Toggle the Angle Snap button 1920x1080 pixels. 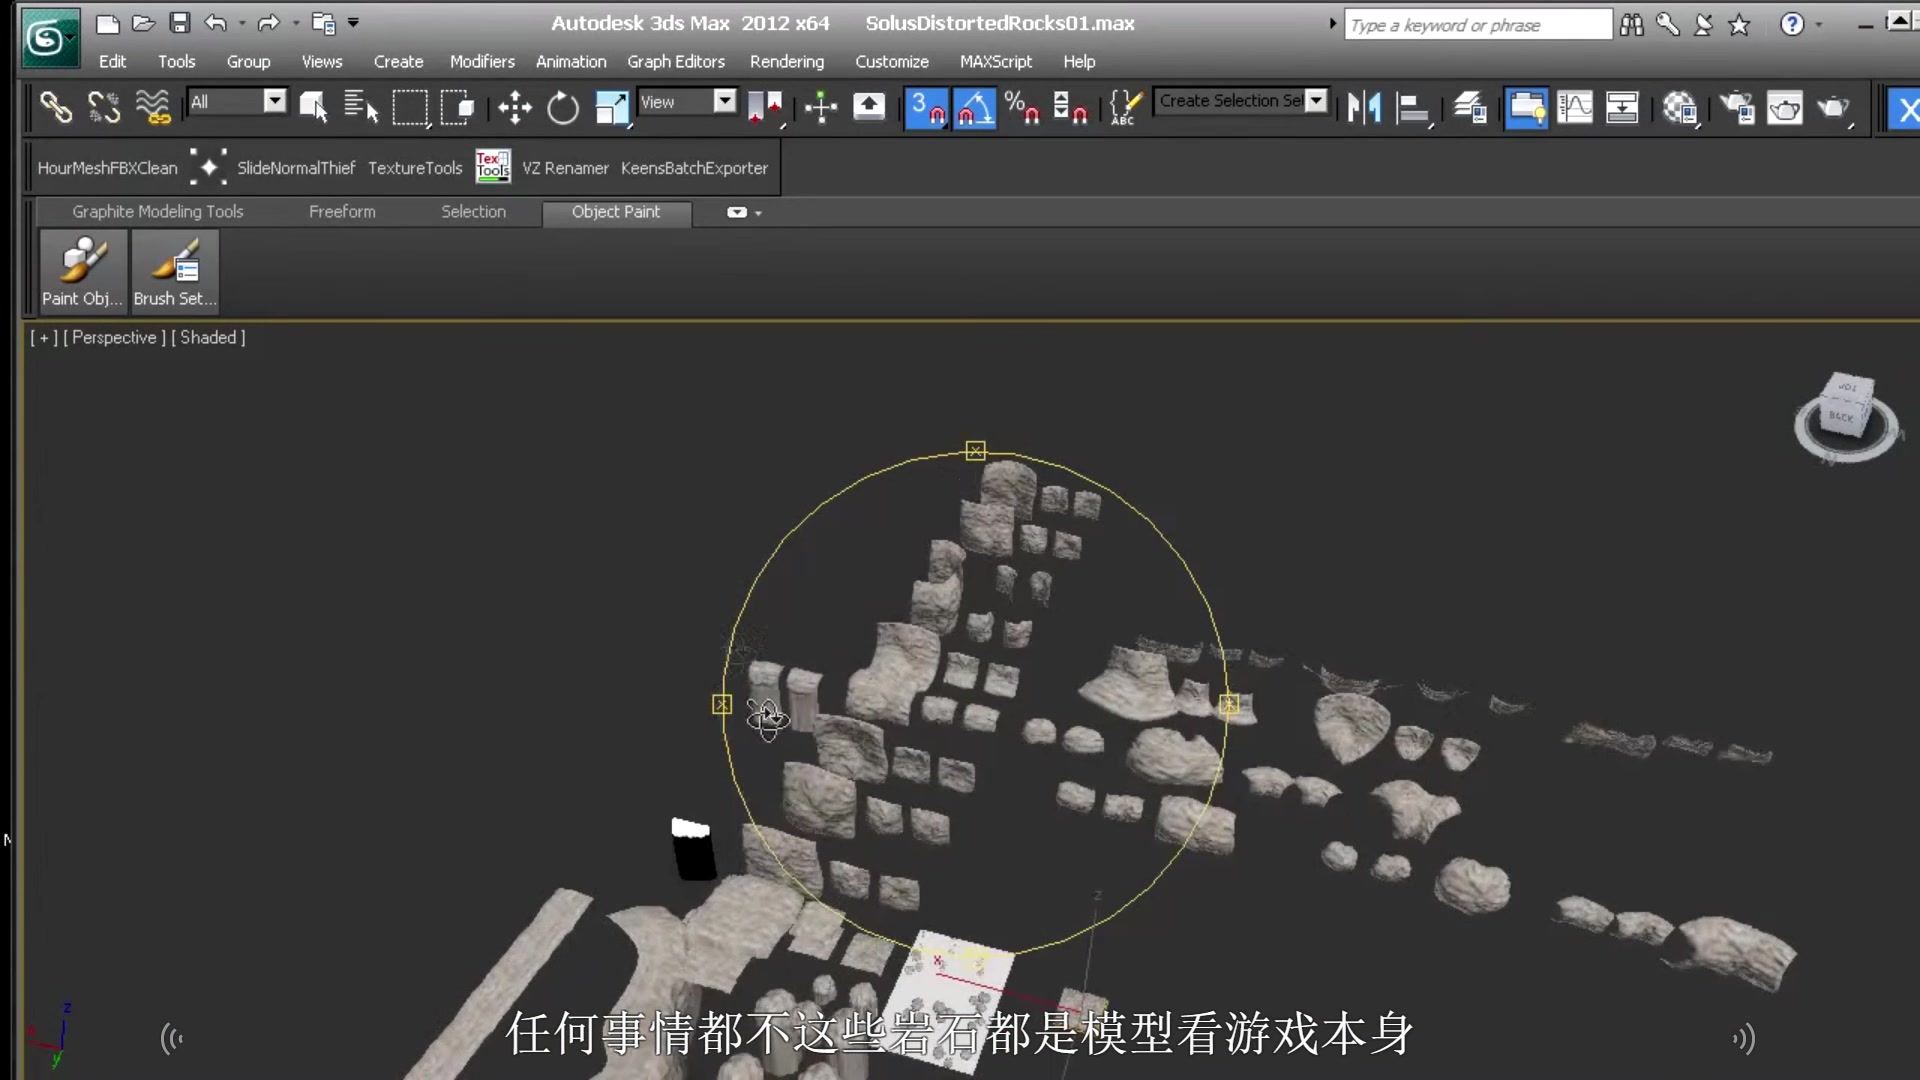(974, 108)
